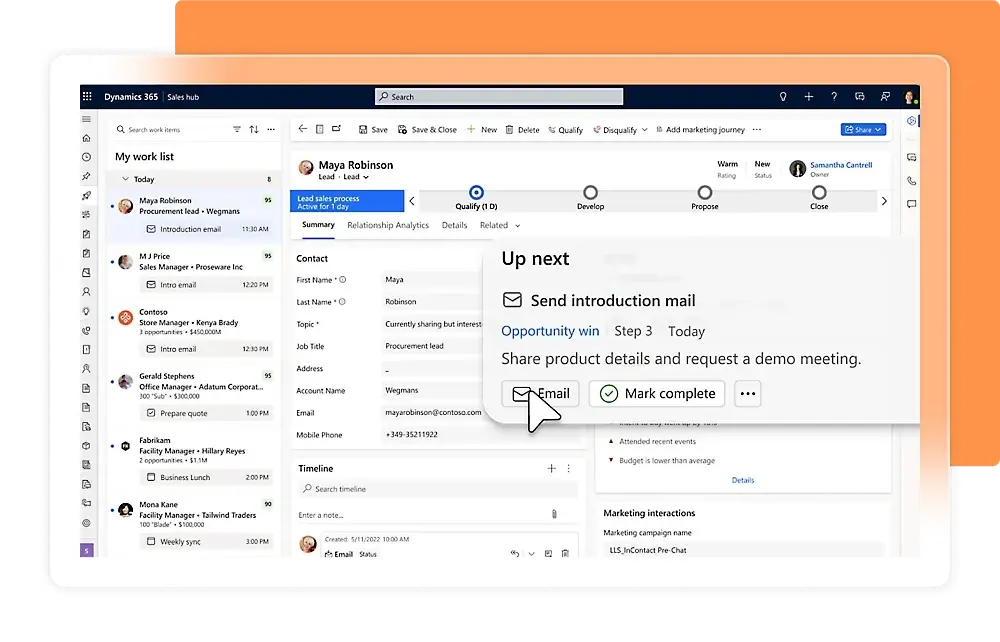The height and width of the screenshot is (642, 1000).
Task: Click the lightbulb assistant icon in header
Action: [x=783, y=97]
